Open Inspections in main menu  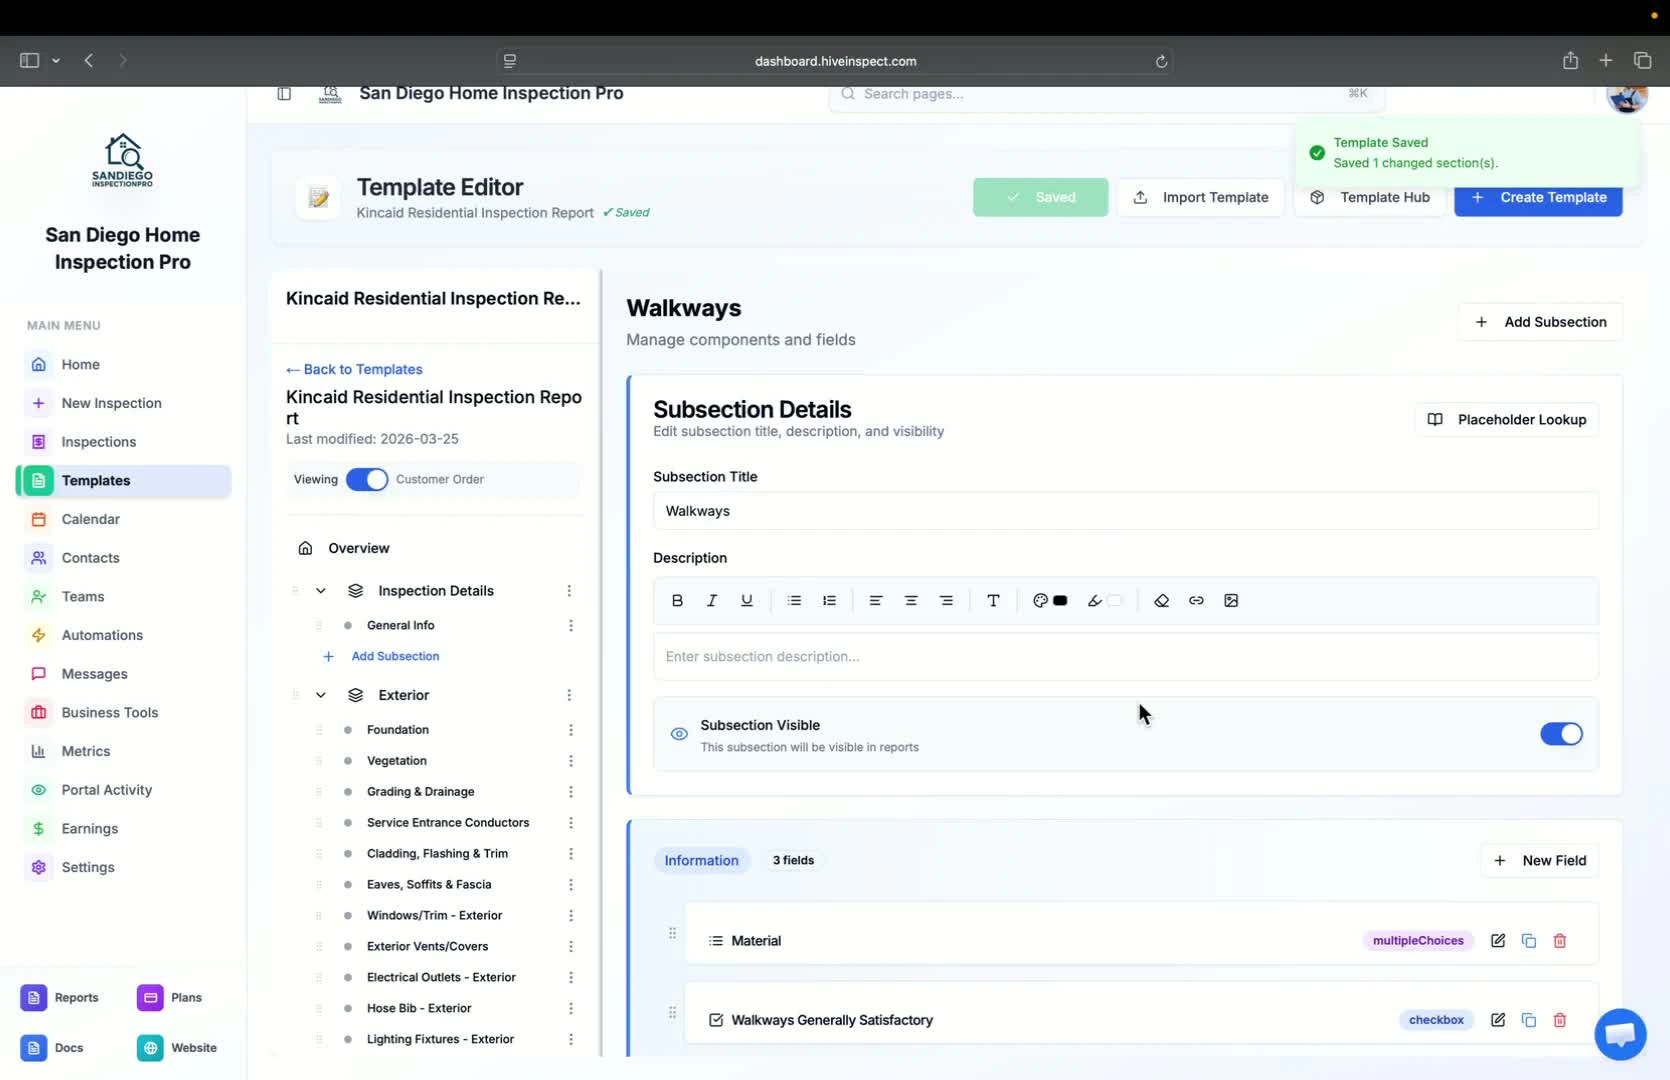(98, 442)
